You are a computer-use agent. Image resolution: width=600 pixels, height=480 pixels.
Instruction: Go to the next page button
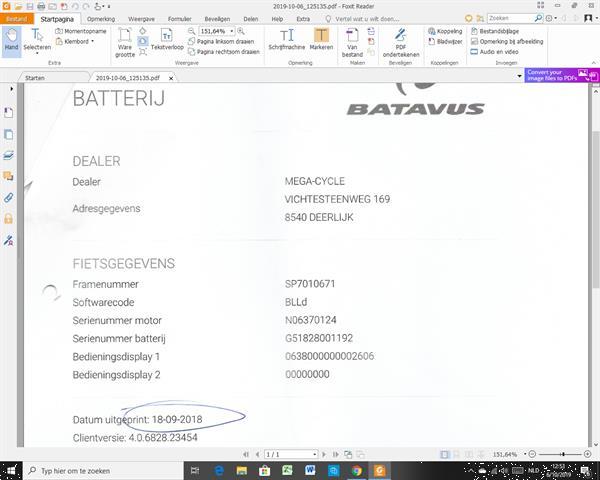point(324,454)
